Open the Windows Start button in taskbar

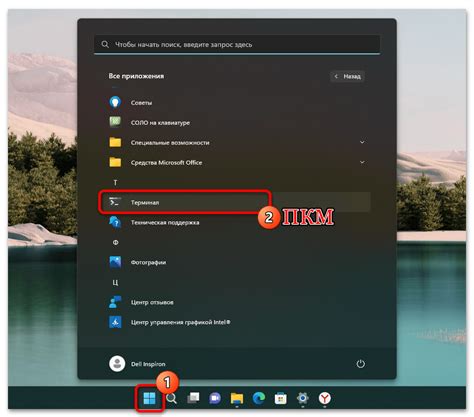149,398
